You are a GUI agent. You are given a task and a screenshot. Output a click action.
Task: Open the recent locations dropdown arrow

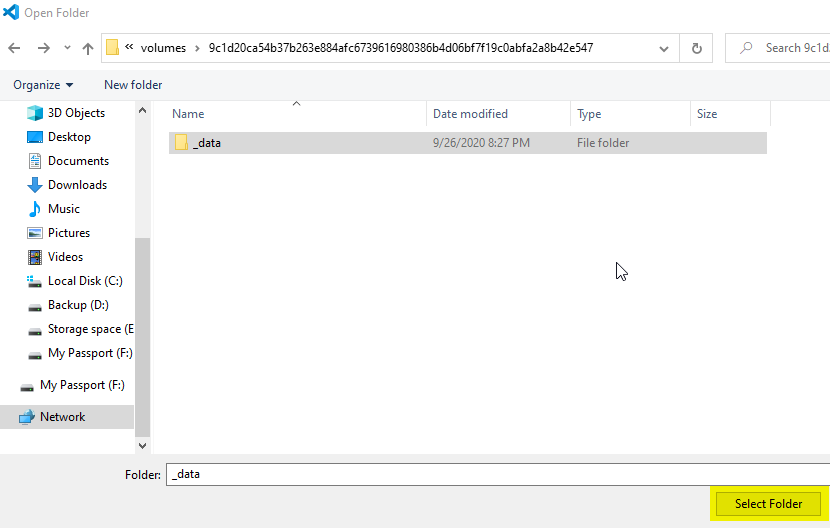(67, 48)
